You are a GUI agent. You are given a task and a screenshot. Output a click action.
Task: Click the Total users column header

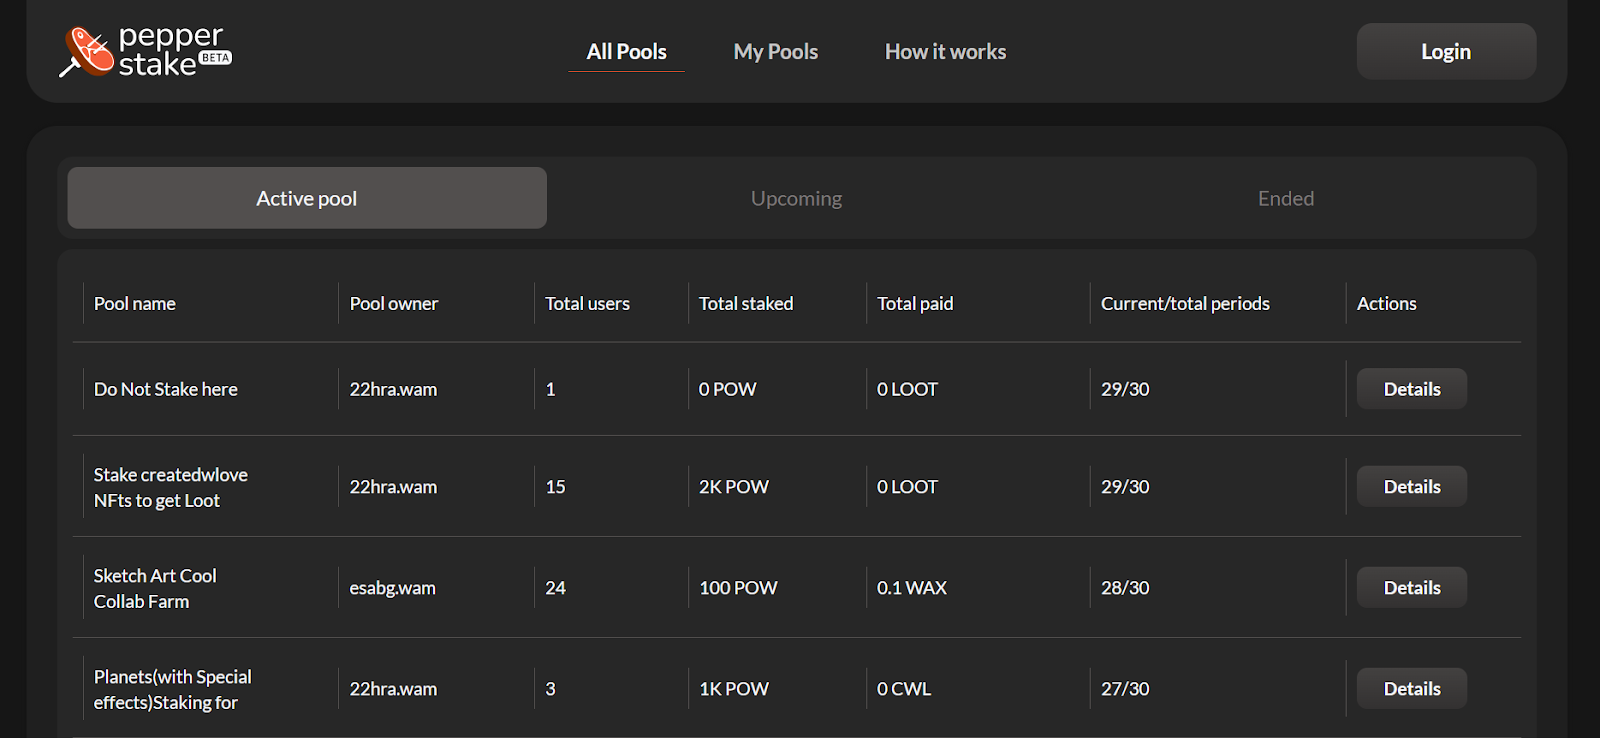point(587,304)
